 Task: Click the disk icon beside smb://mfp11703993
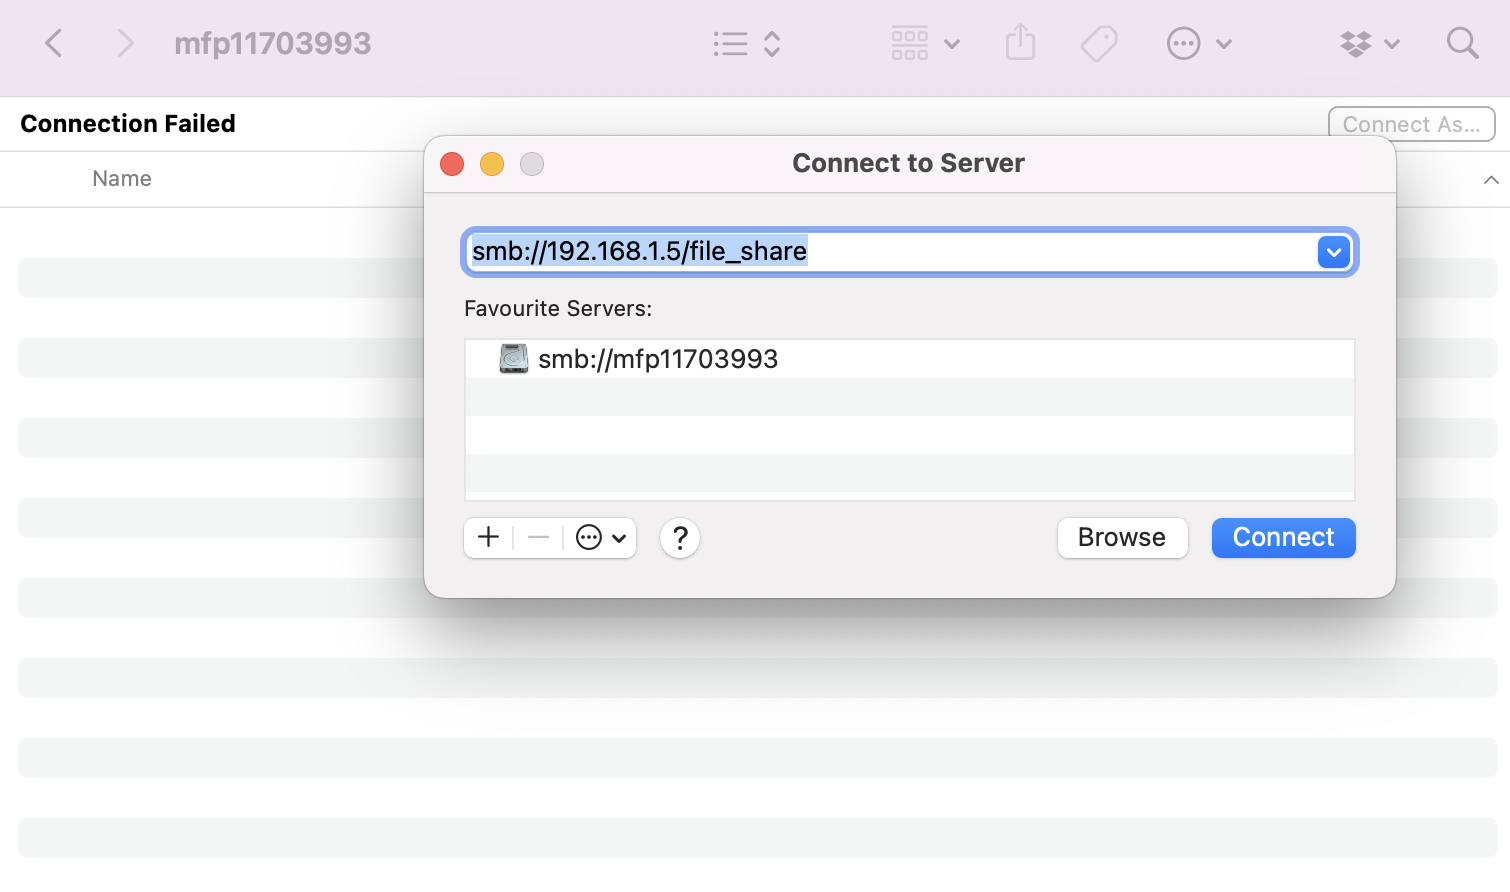(x=514, y=359)
